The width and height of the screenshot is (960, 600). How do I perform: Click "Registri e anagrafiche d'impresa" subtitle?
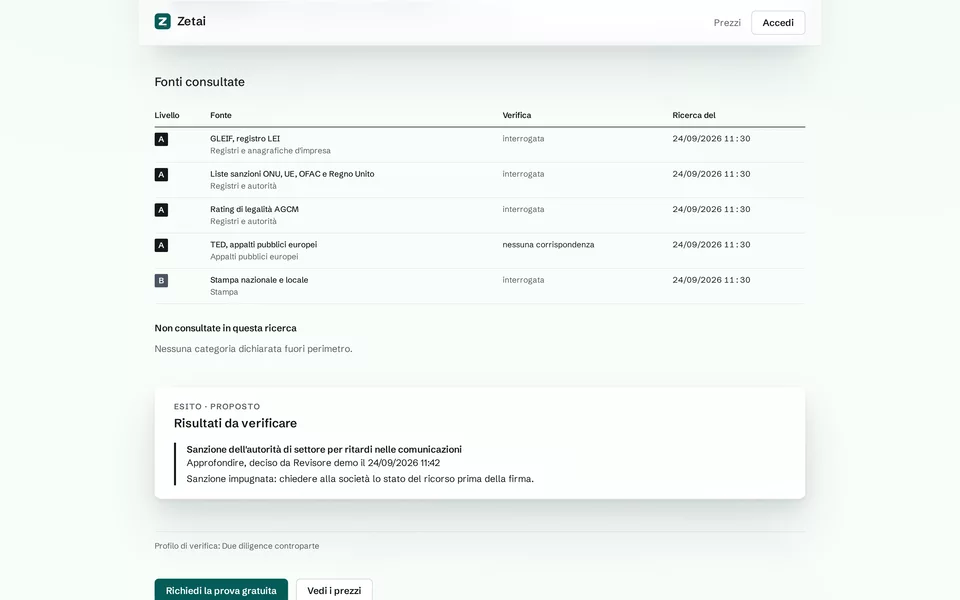270,151
